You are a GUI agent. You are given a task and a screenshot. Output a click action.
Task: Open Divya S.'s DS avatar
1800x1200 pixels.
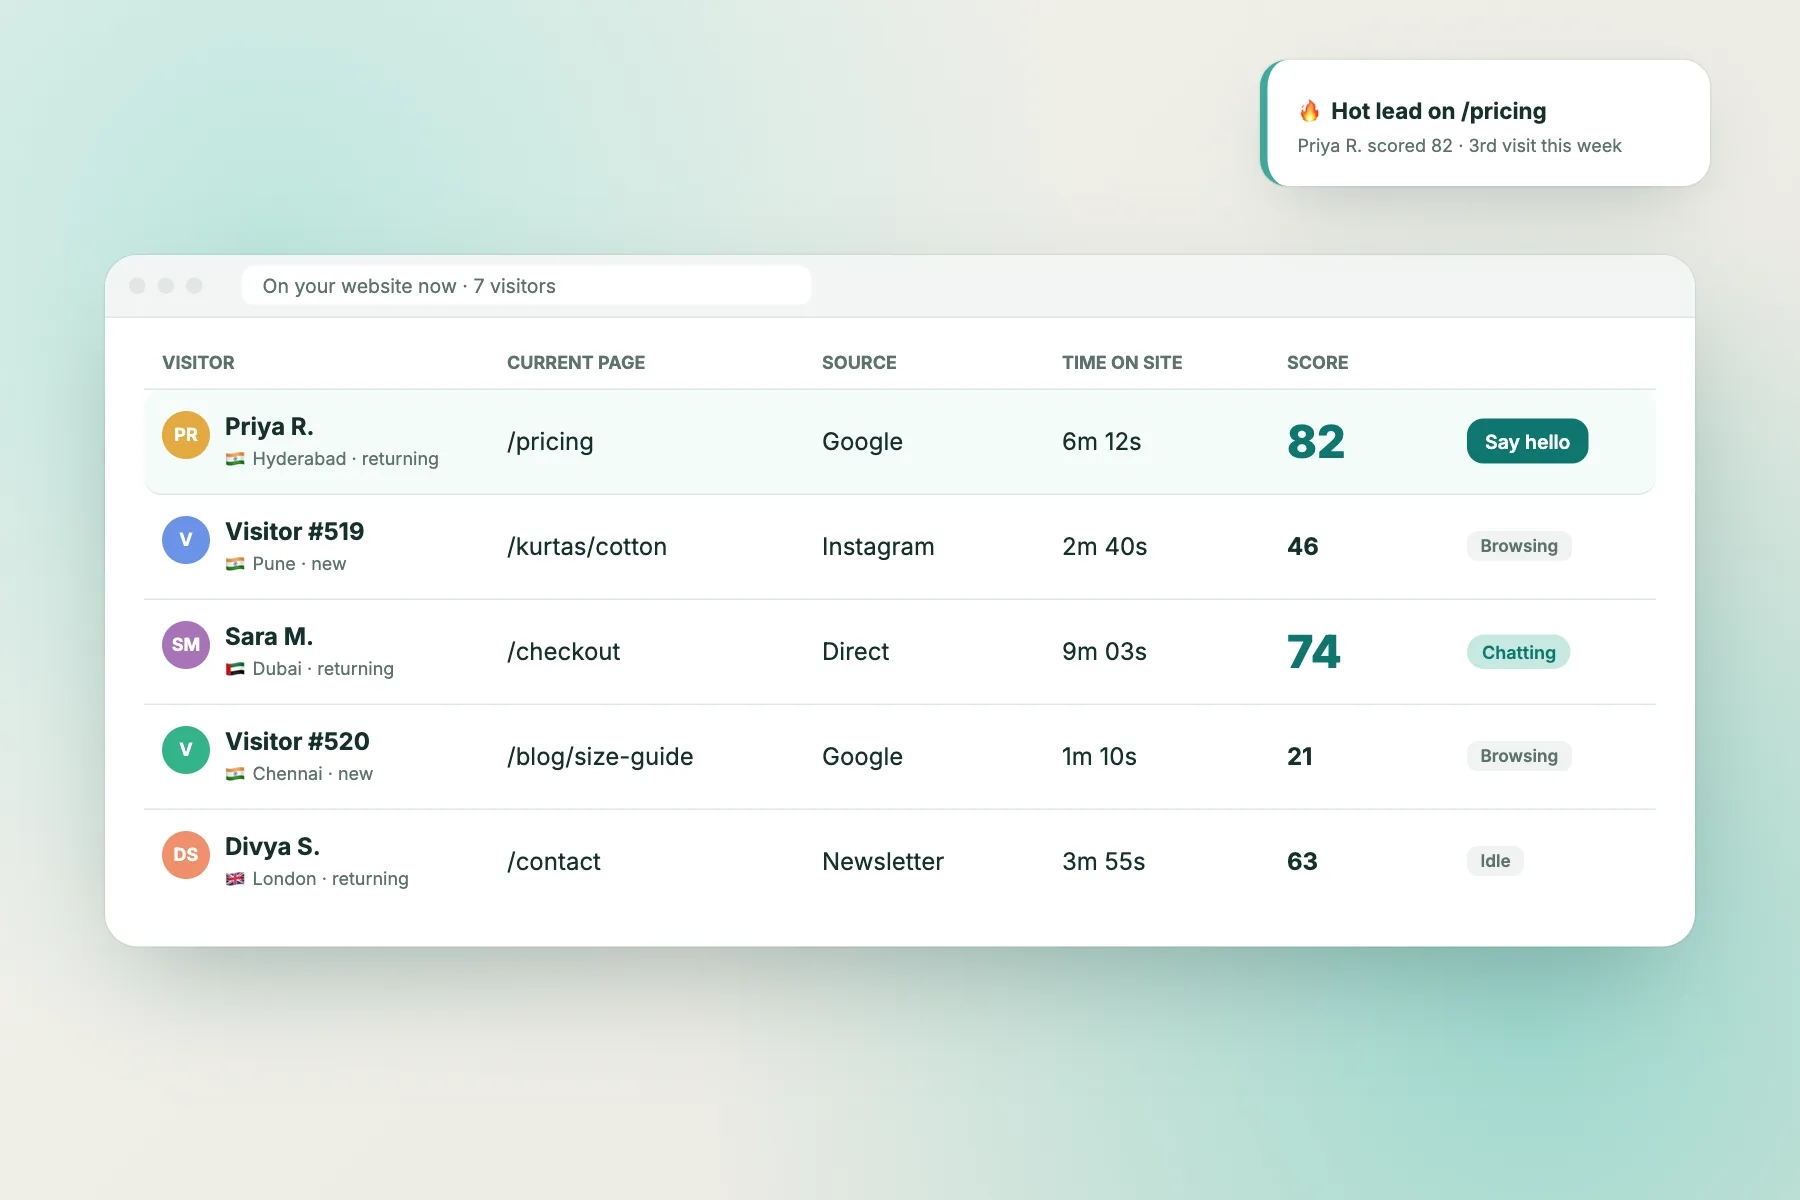tap(186, 855)
